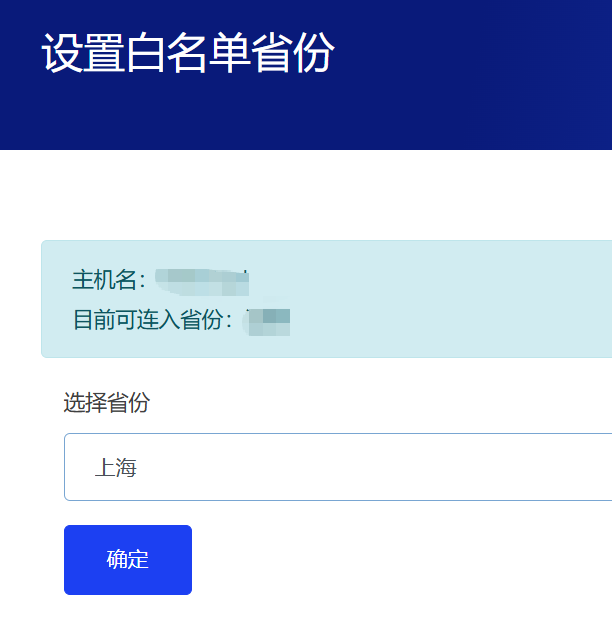Click the 目前可连入省份 label
612x618 pixels.
pos(152,321)
